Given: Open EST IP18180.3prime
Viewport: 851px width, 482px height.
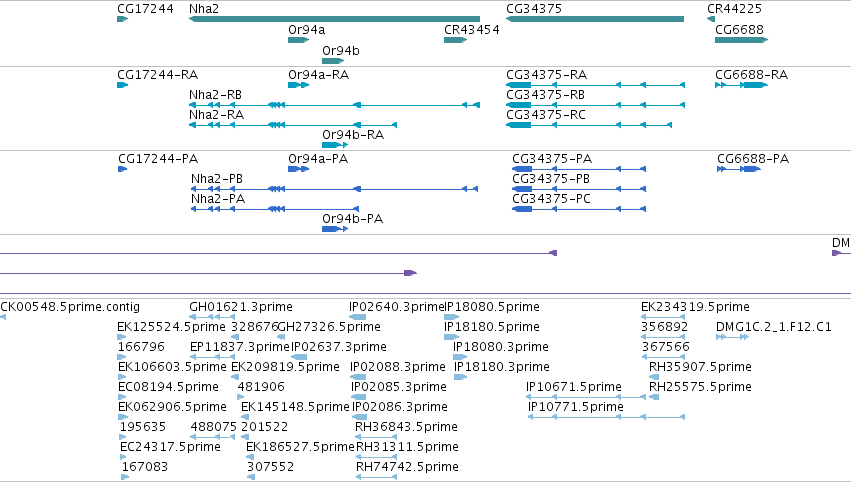Looking at the screenshot, I should (x=502, y=367).
